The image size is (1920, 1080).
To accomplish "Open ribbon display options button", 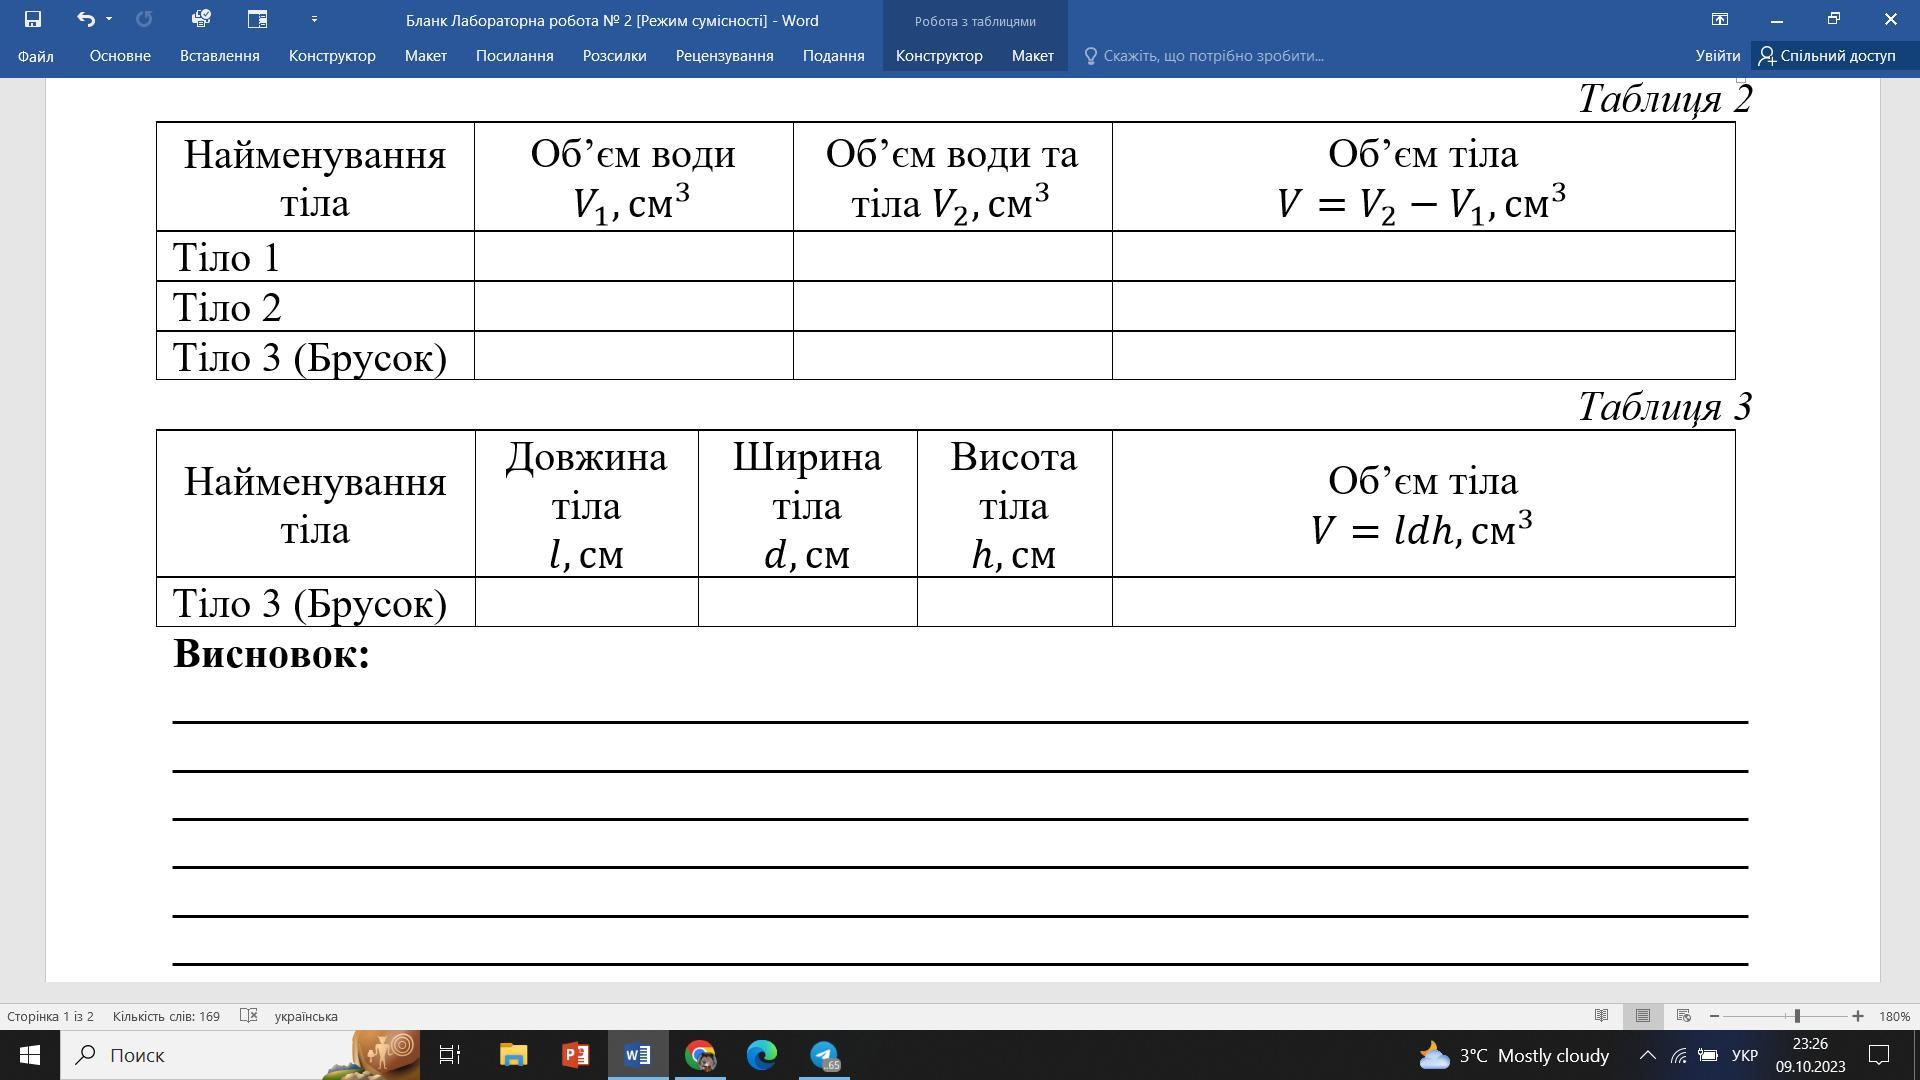I will pos(1720,19).
